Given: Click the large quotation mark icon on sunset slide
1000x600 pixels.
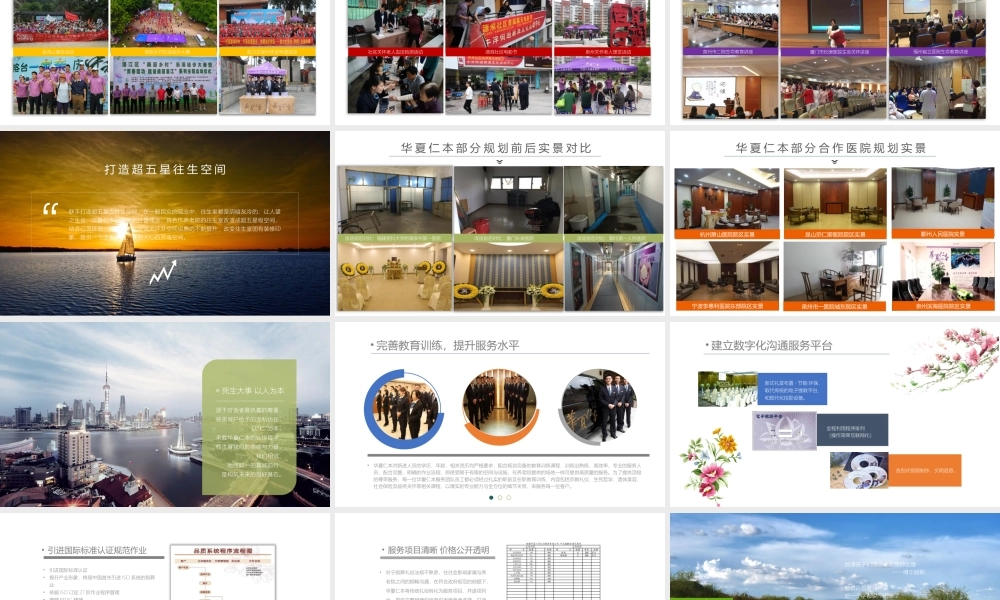Looking at the screenshot, I should (x=50, y=209).
